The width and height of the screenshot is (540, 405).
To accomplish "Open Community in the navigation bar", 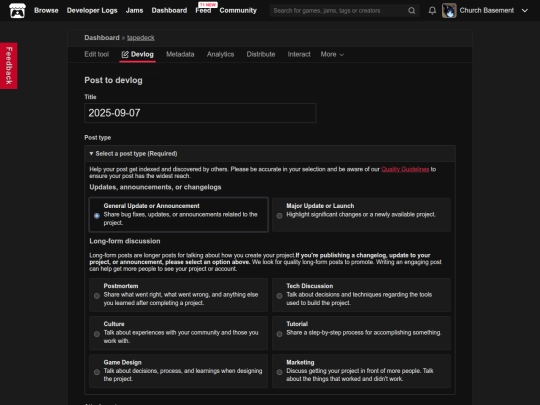I will [238, 11].
